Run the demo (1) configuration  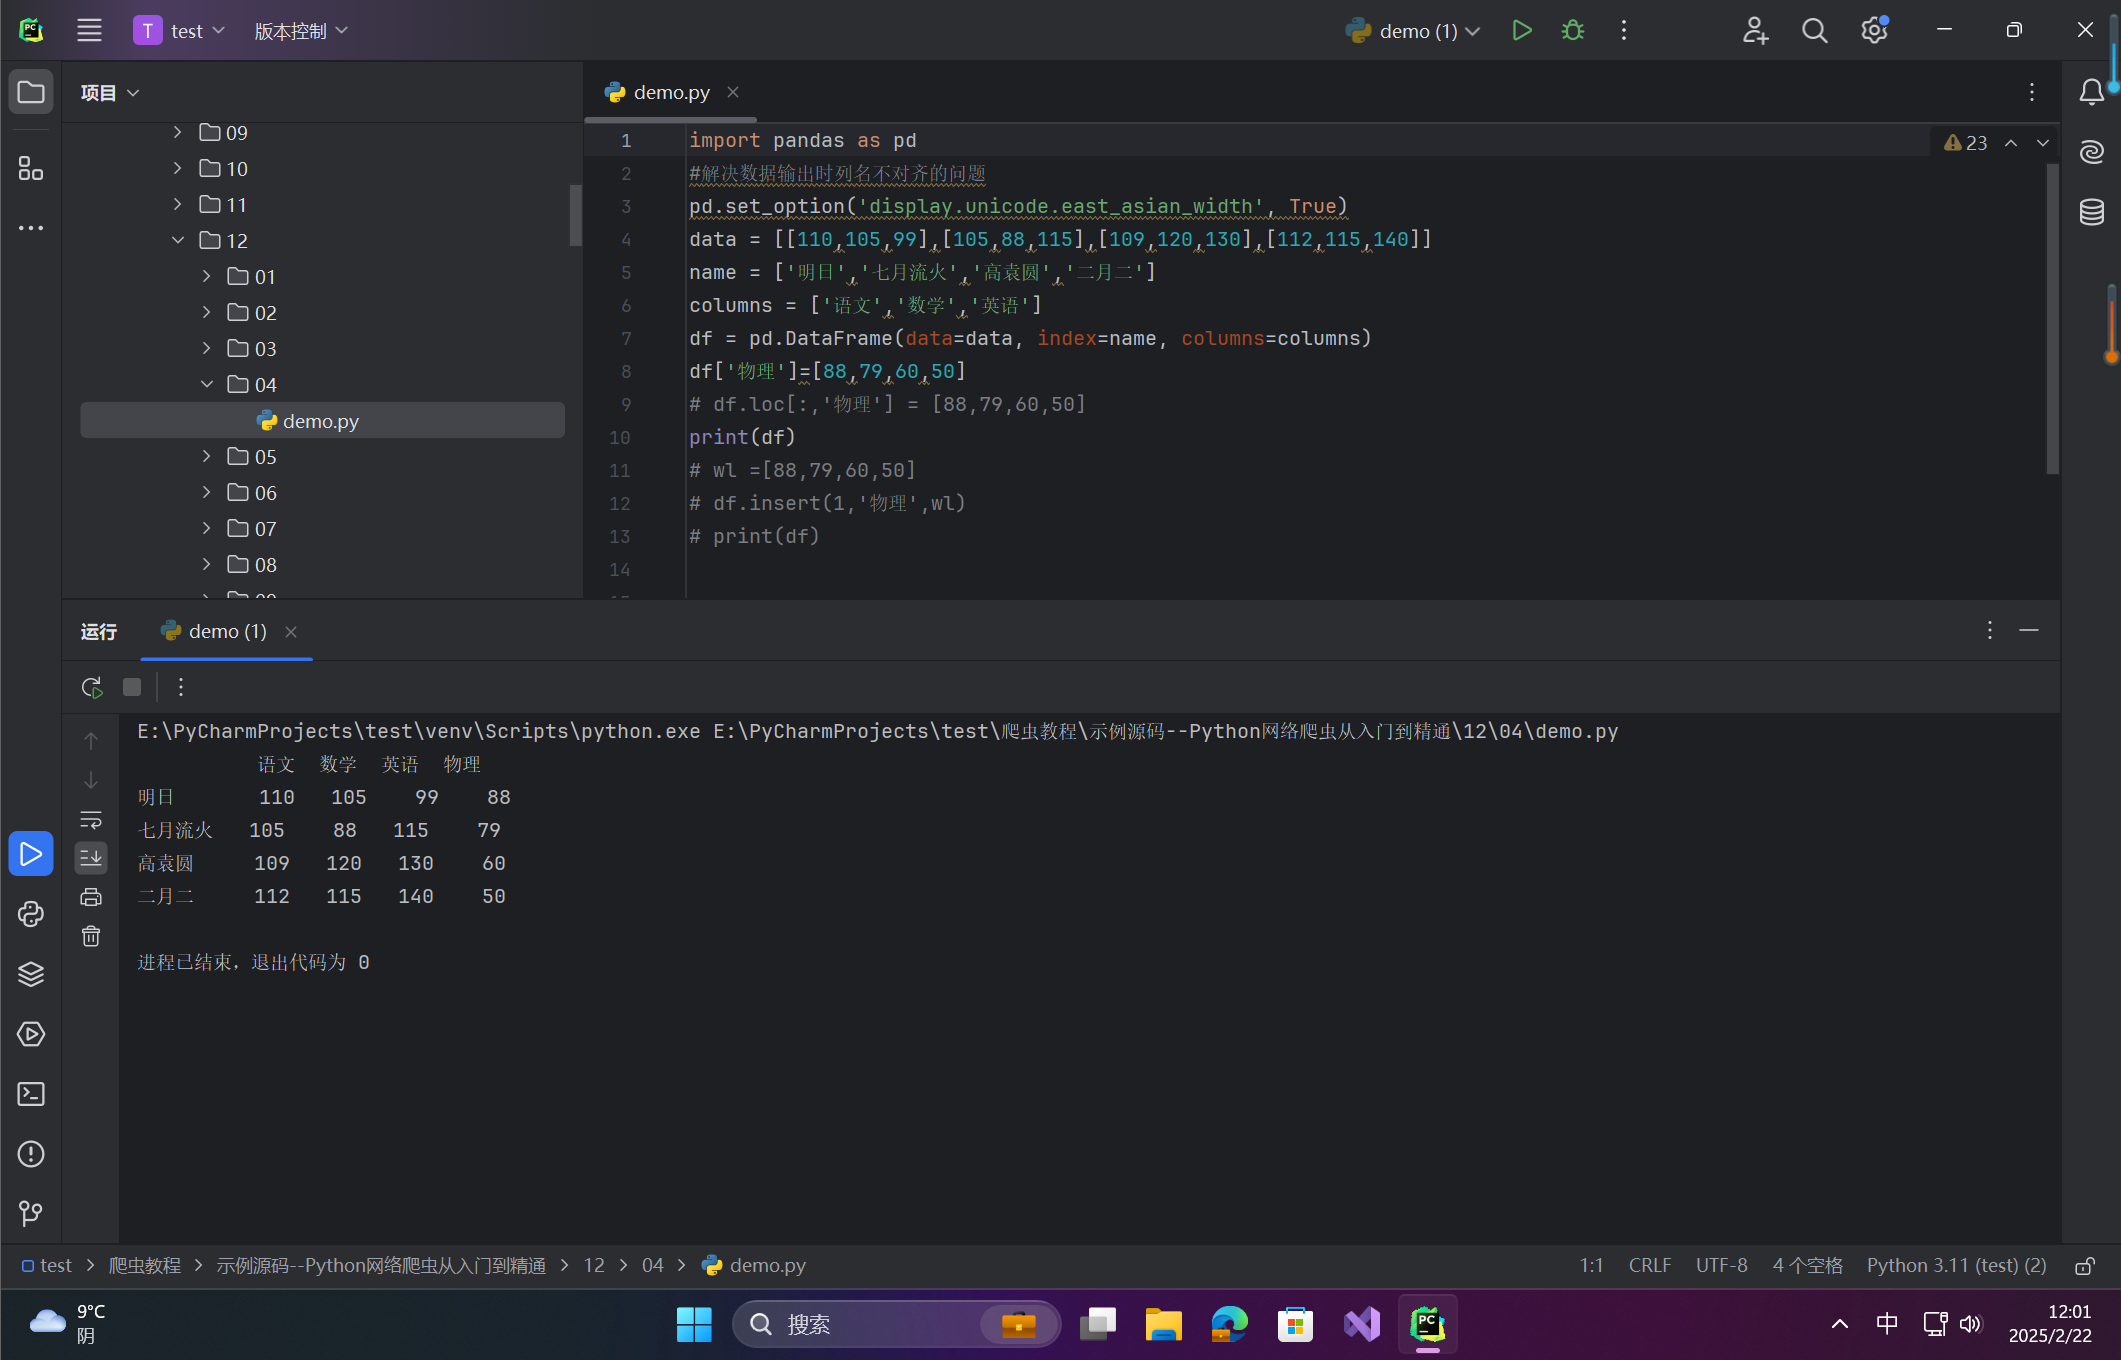click(1521, 31)
